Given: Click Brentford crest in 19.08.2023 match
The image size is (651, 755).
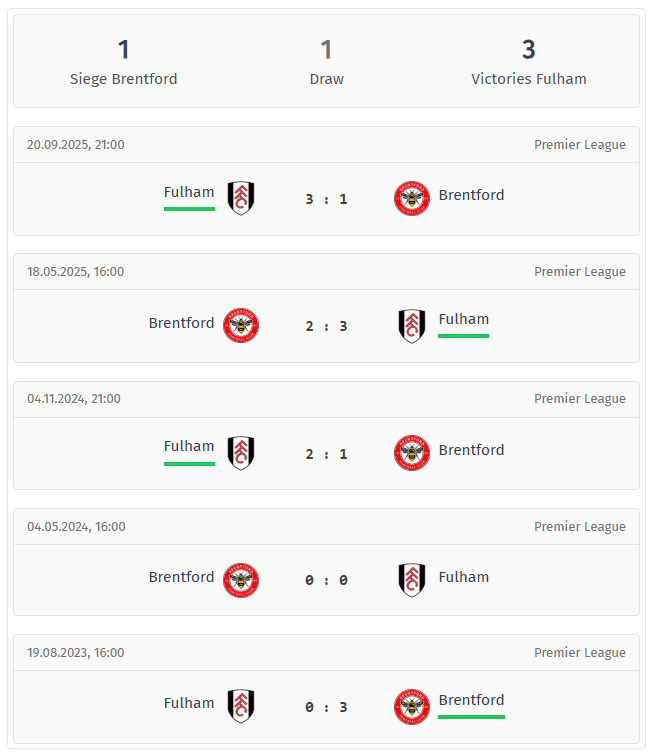Looking at the screenshot, I should point(412,706).
